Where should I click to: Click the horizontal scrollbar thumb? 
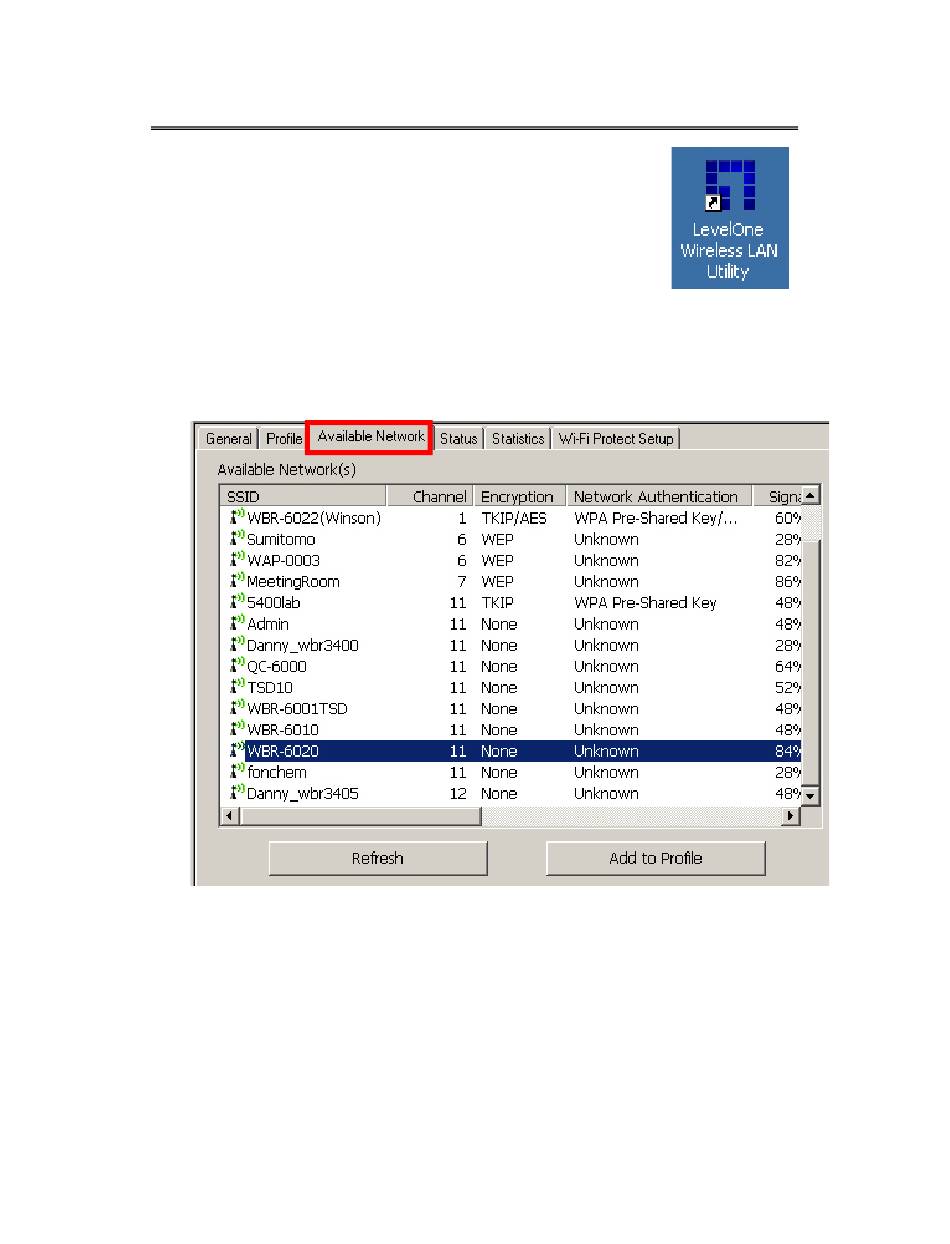[361, 816]
